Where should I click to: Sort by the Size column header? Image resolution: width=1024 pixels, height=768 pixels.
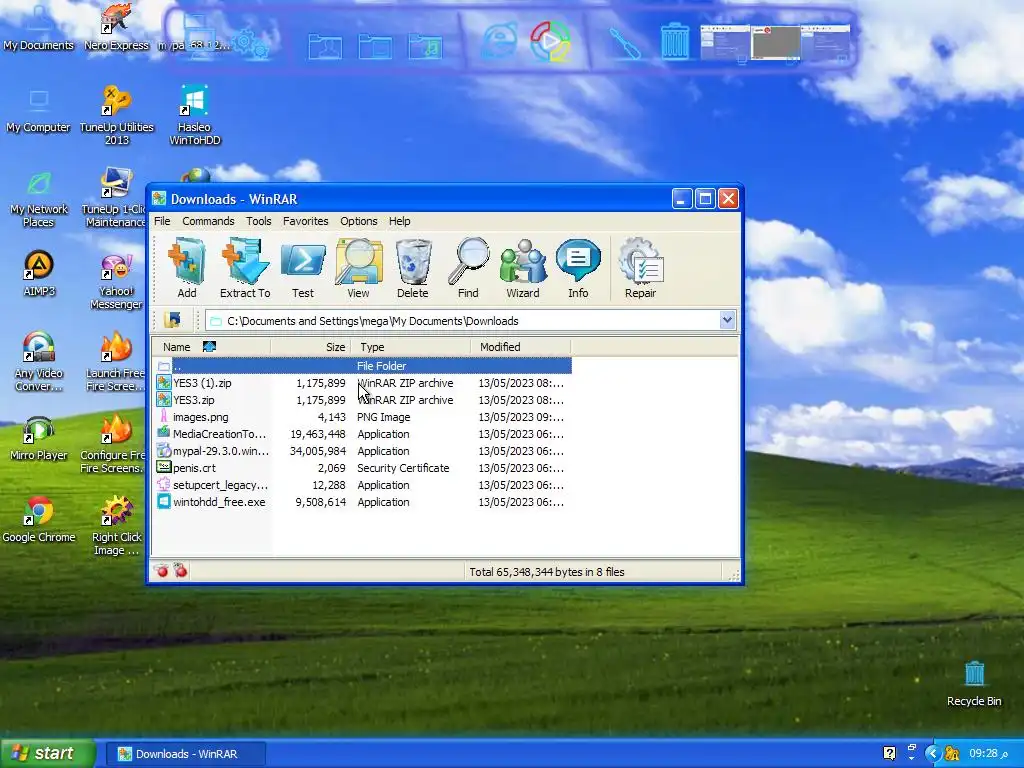tap(311, 347)
